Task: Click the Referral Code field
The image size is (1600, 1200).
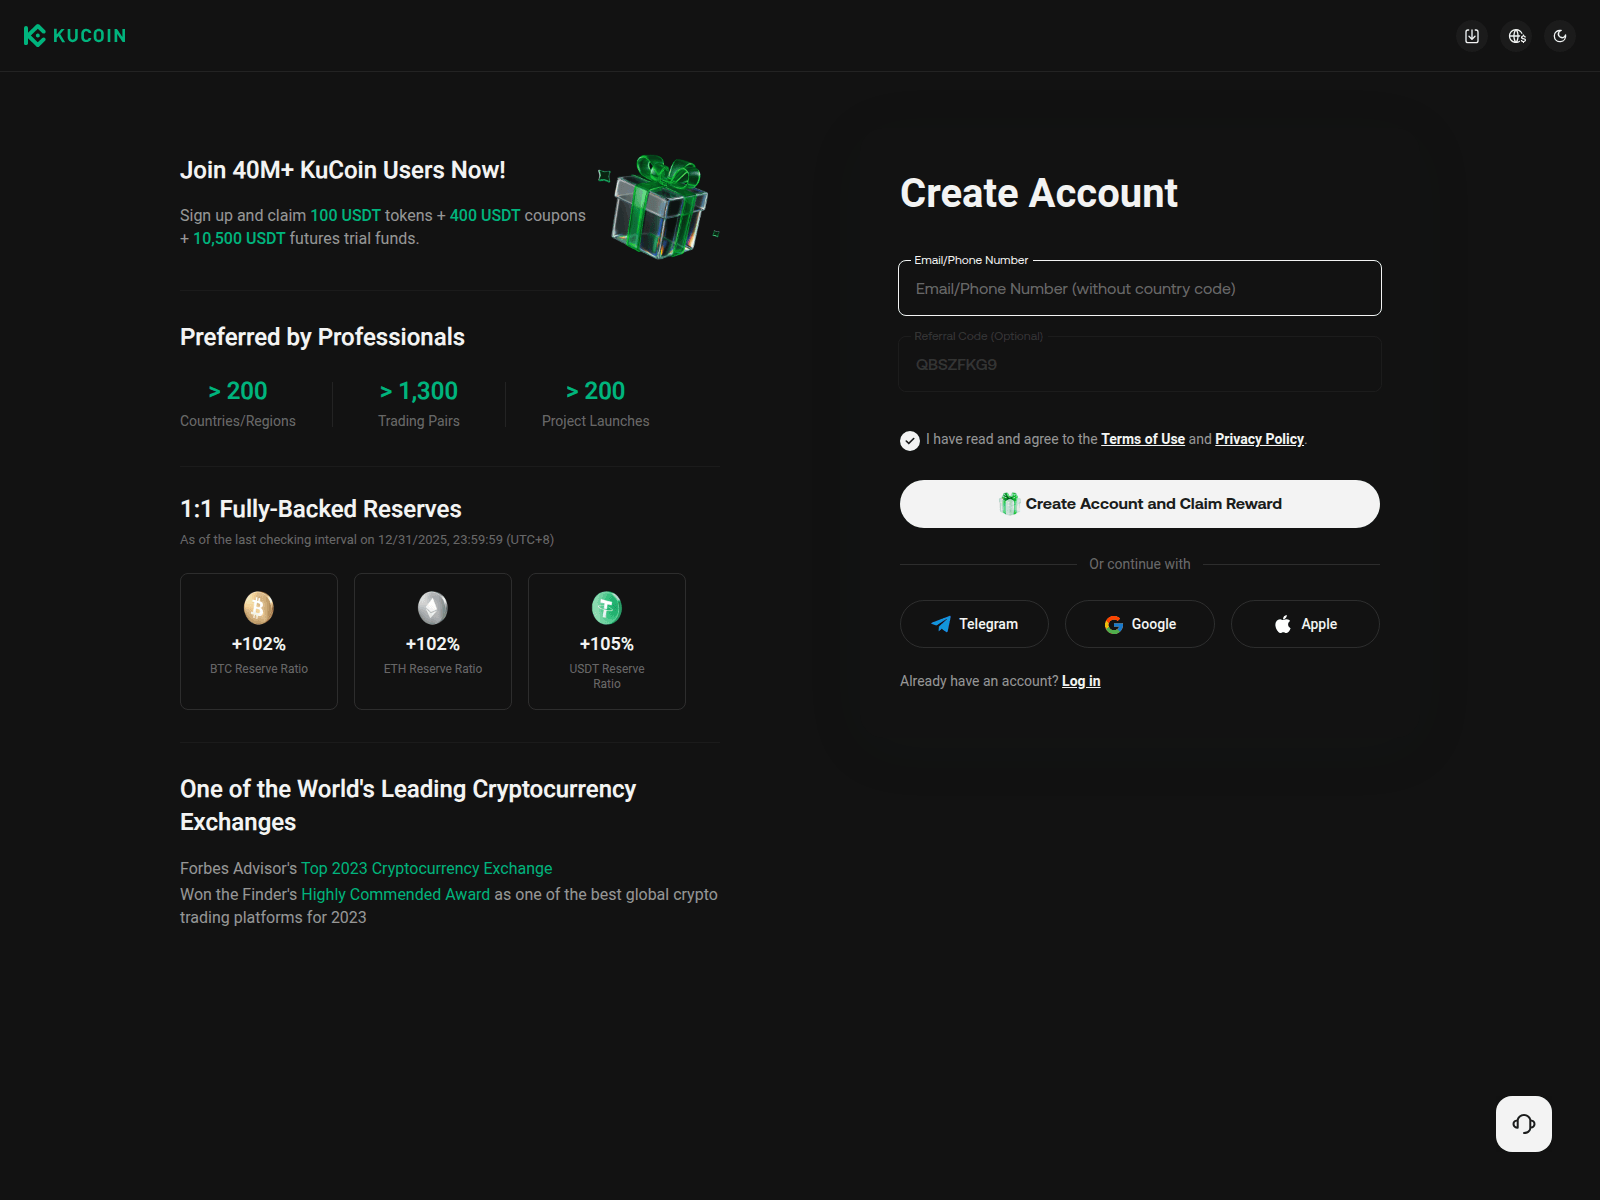Action: tap(1140, 364)
